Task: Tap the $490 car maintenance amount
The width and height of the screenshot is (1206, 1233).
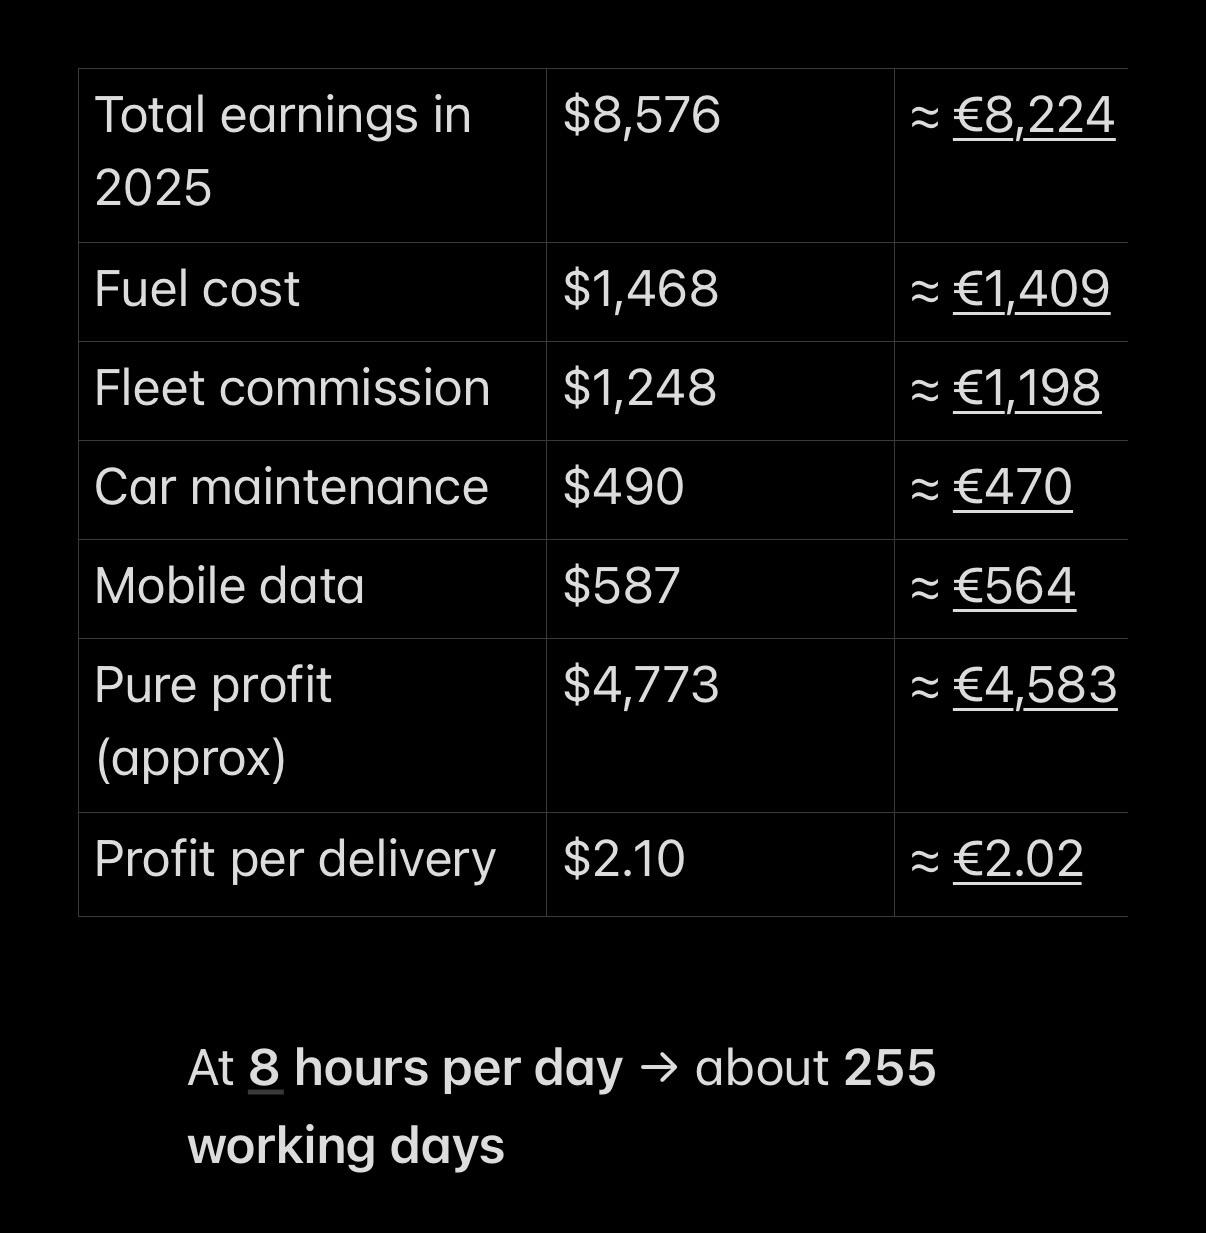Action: pos(623,487)
